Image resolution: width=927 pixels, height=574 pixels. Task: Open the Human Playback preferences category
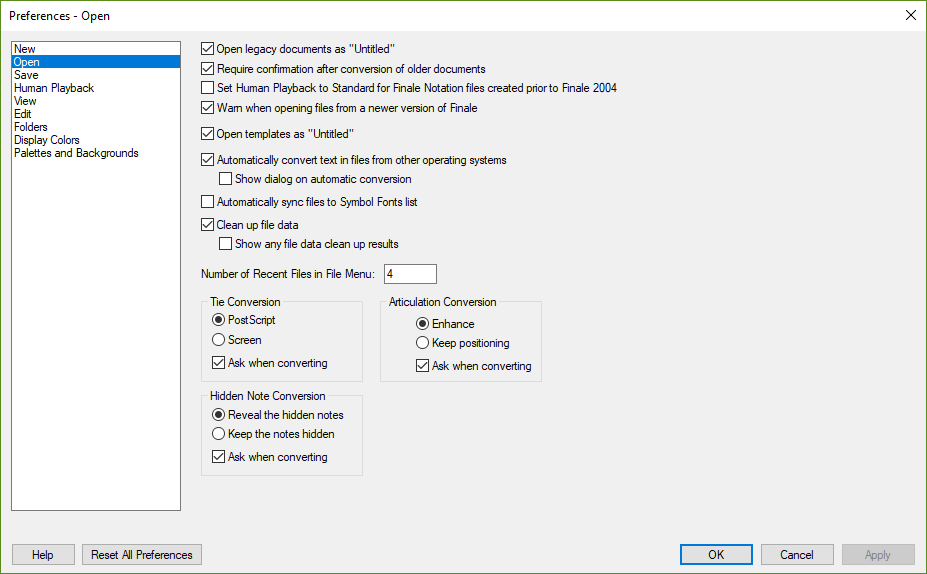click(x=54, y=88)
